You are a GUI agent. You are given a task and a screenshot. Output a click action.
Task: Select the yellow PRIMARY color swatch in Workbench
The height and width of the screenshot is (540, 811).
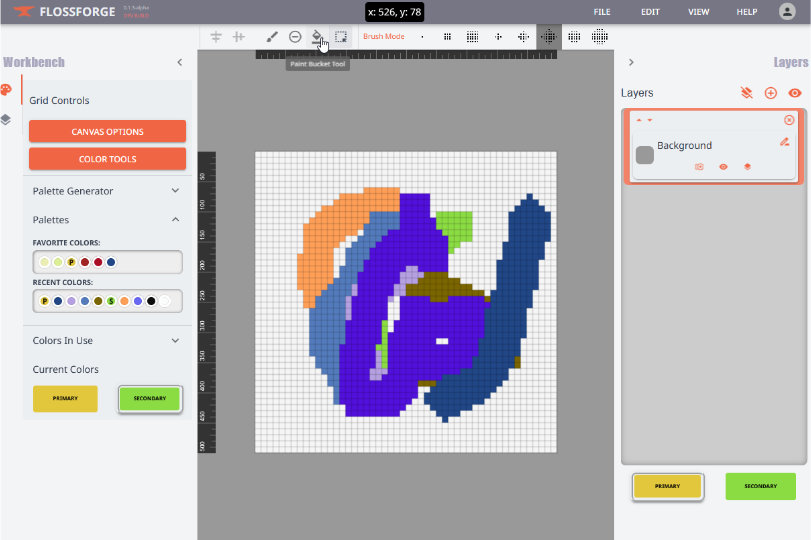pyautogui.click(x=65, y=399)
